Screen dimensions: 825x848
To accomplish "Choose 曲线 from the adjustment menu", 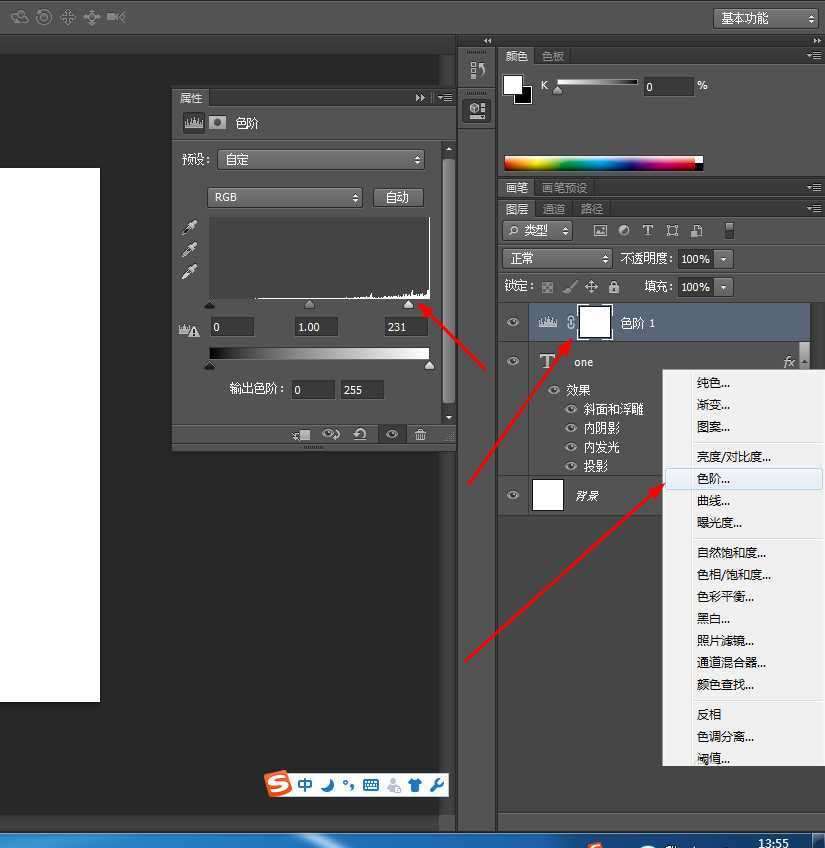I will (x=711, y=500).
